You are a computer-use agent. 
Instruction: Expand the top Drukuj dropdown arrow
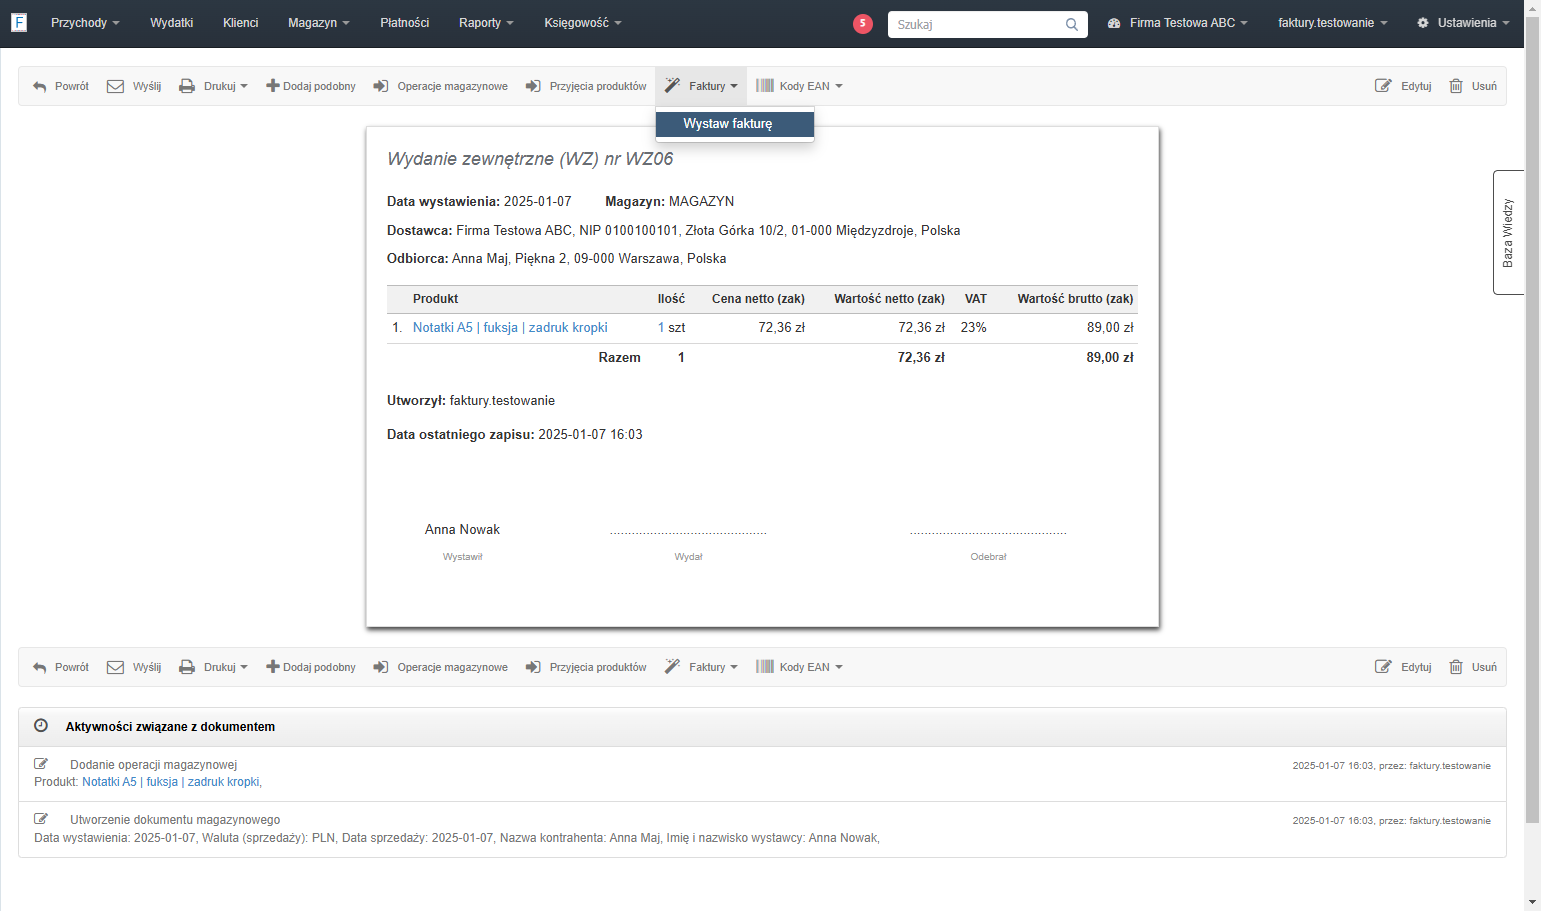pyautogui.click(x=244, y=87)
